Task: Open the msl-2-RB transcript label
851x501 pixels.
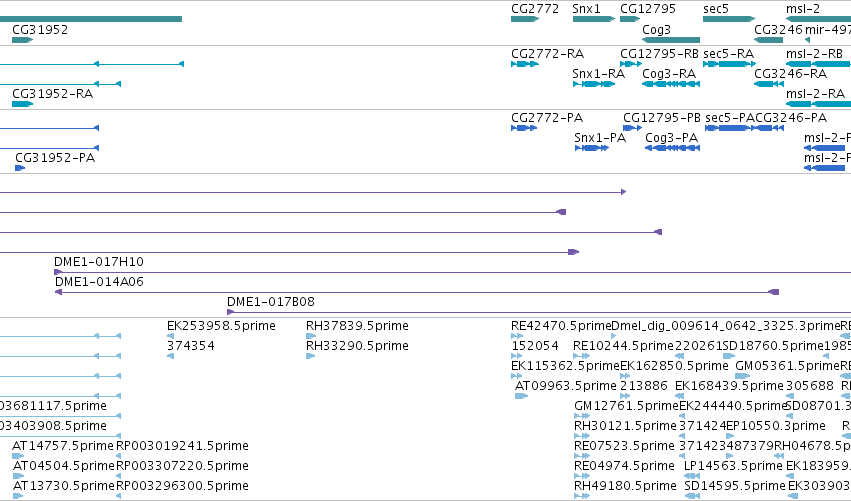Action: (814, 54)
